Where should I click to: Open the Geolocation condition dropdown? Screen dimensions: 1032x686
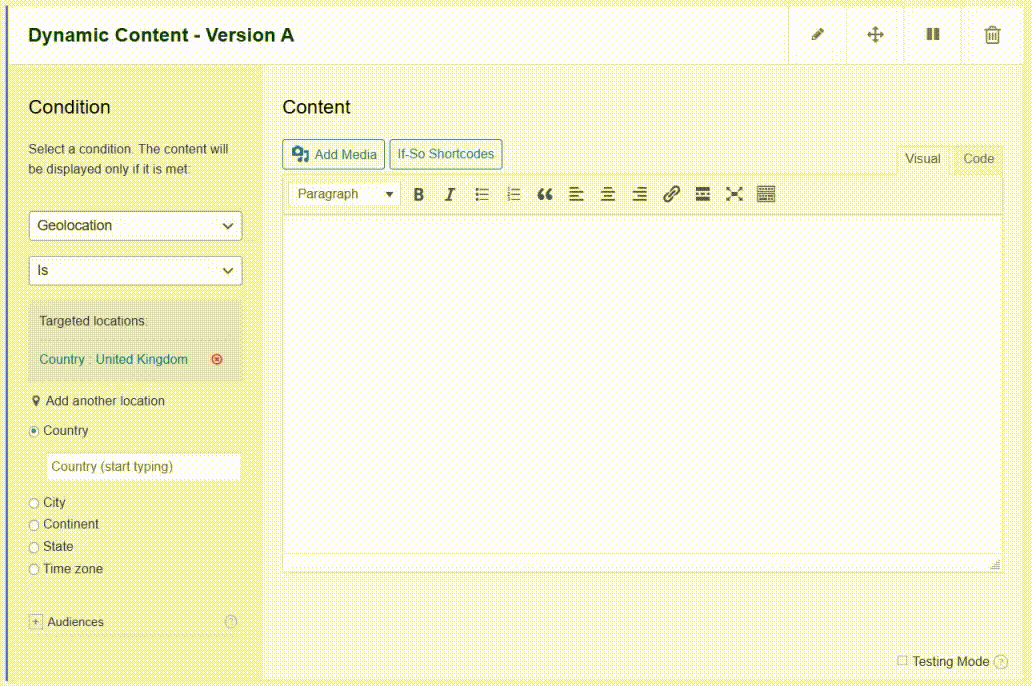click(135, 226)
